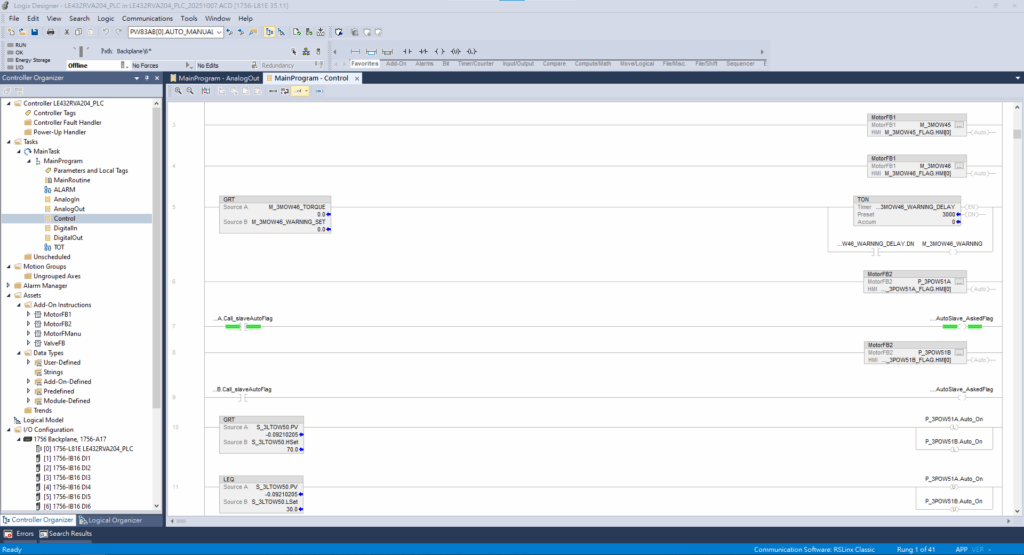
Task: Insert an Examine On (XIC) contact
Action: 408,52
